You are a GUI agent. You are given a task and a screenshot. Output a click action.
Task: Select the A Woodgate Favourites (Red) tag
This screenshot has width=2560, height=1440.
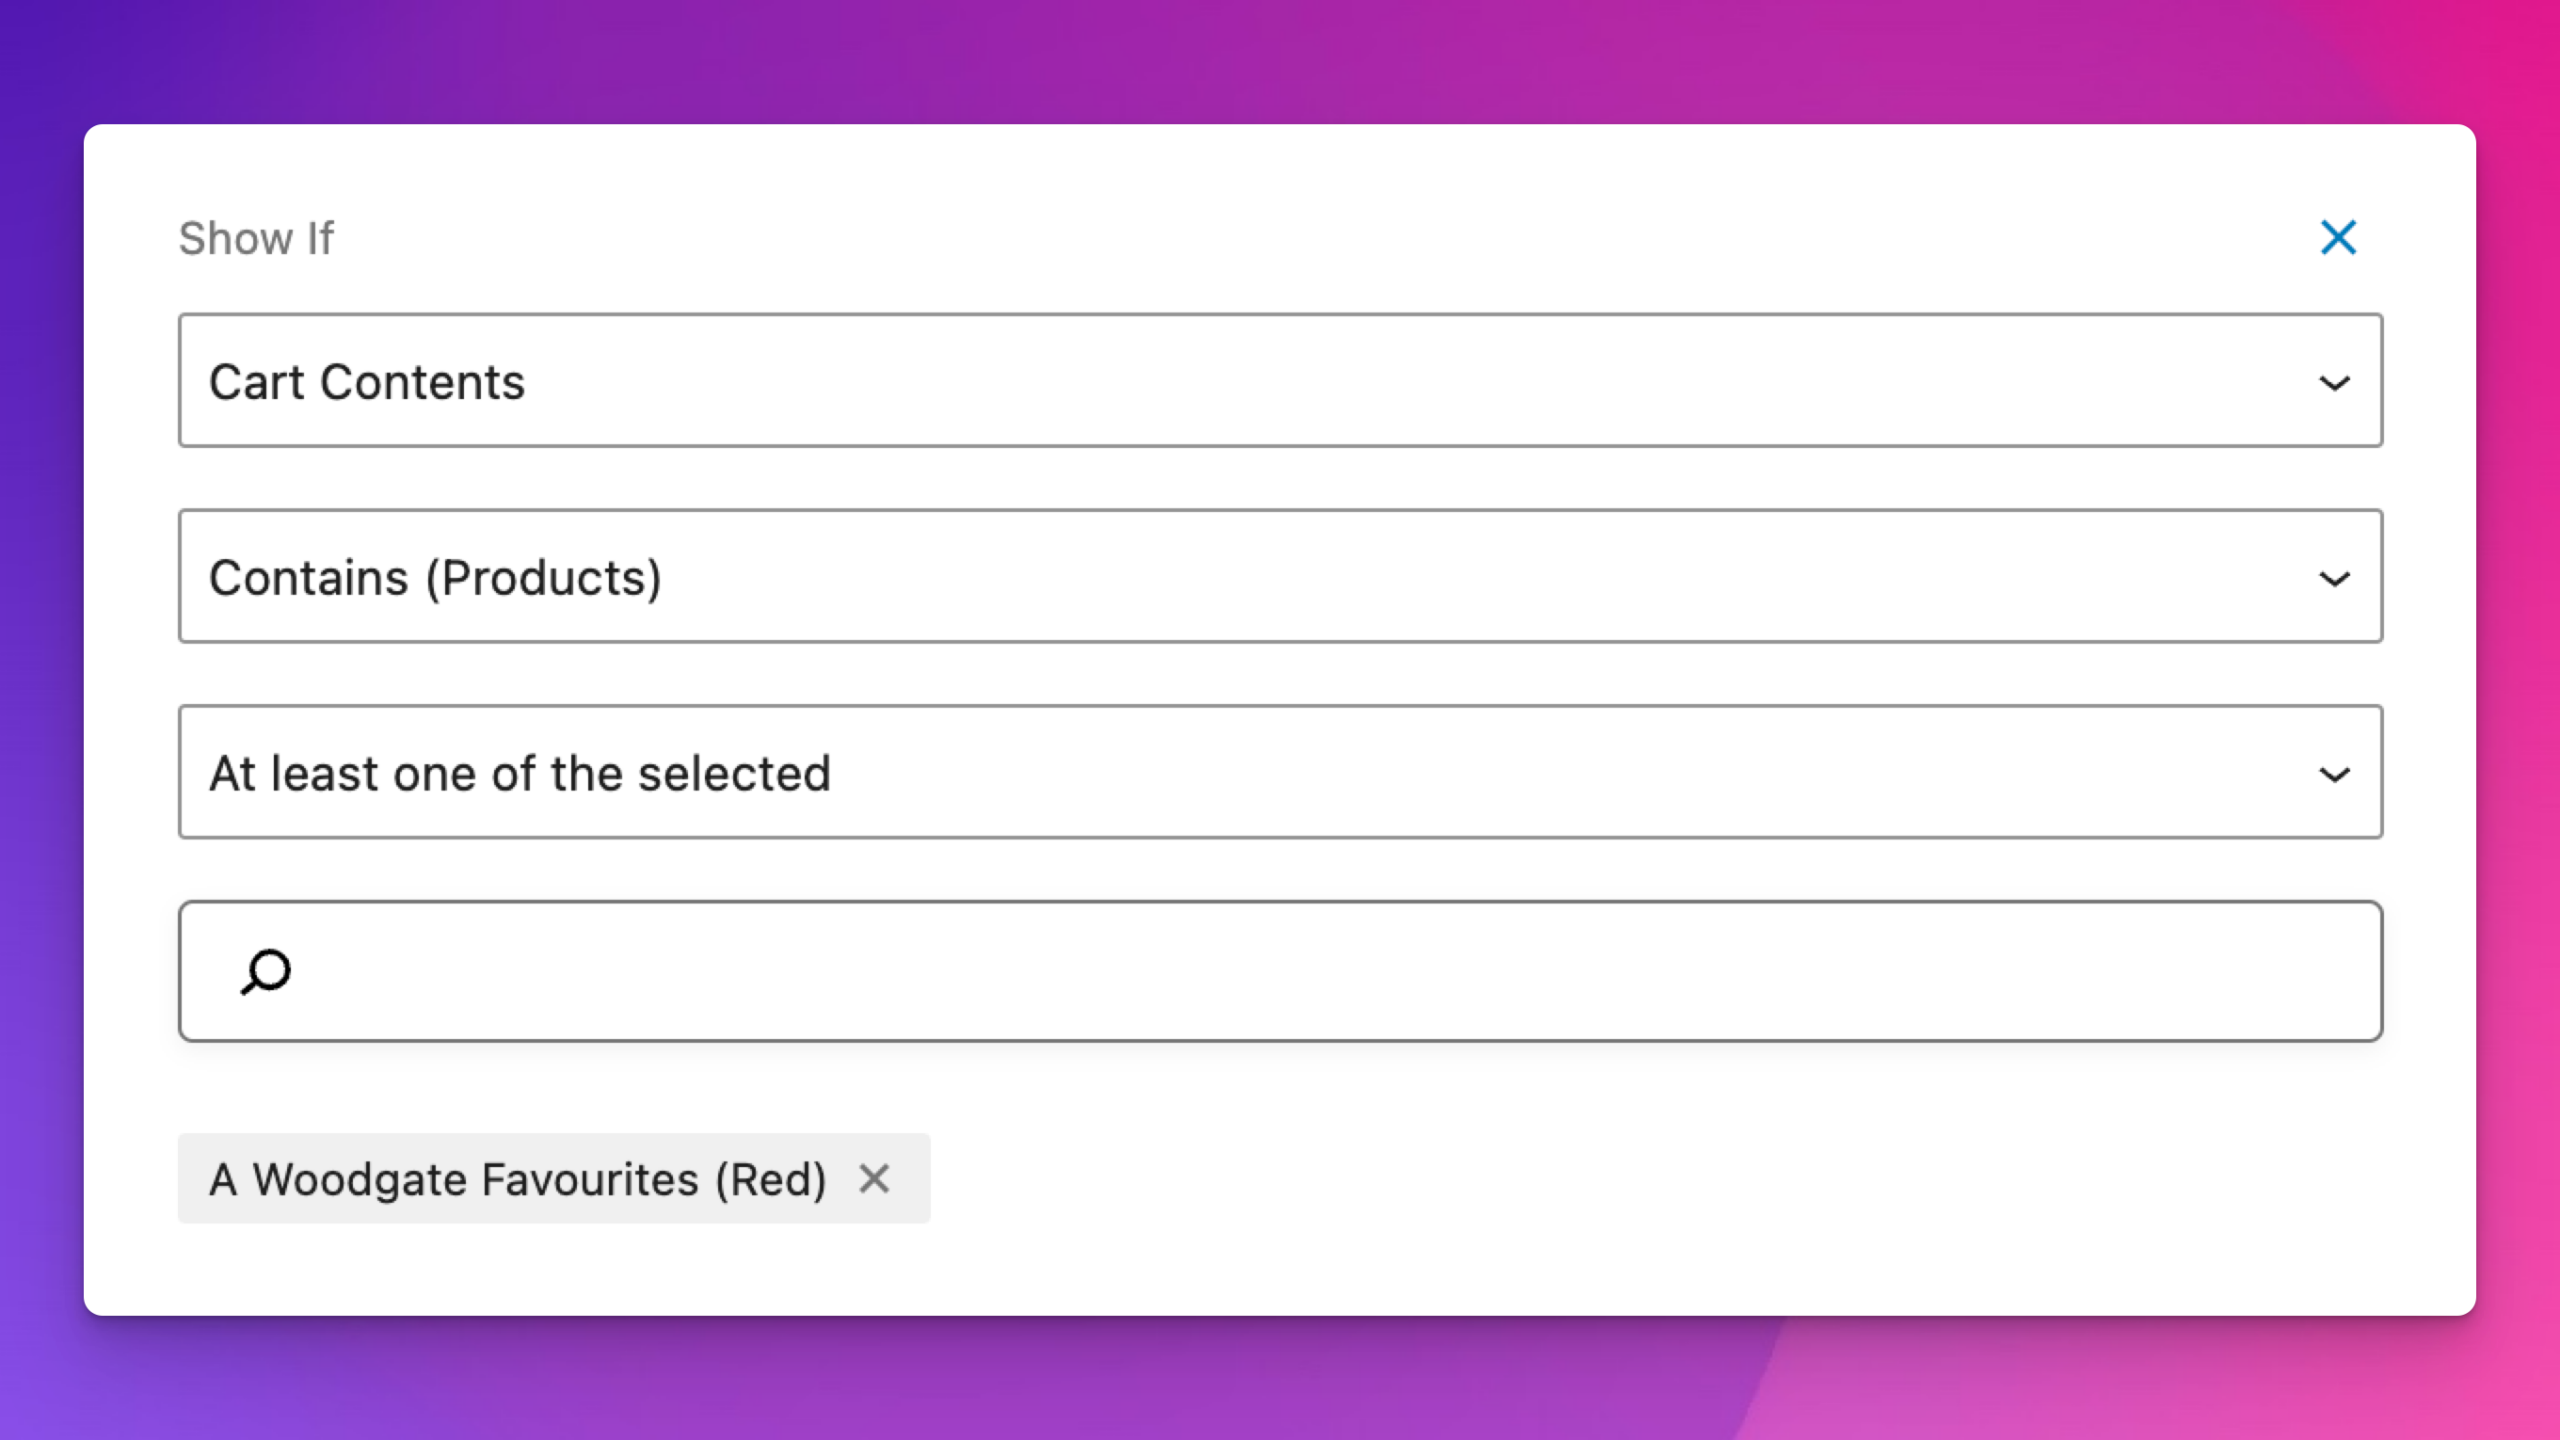517,1179
